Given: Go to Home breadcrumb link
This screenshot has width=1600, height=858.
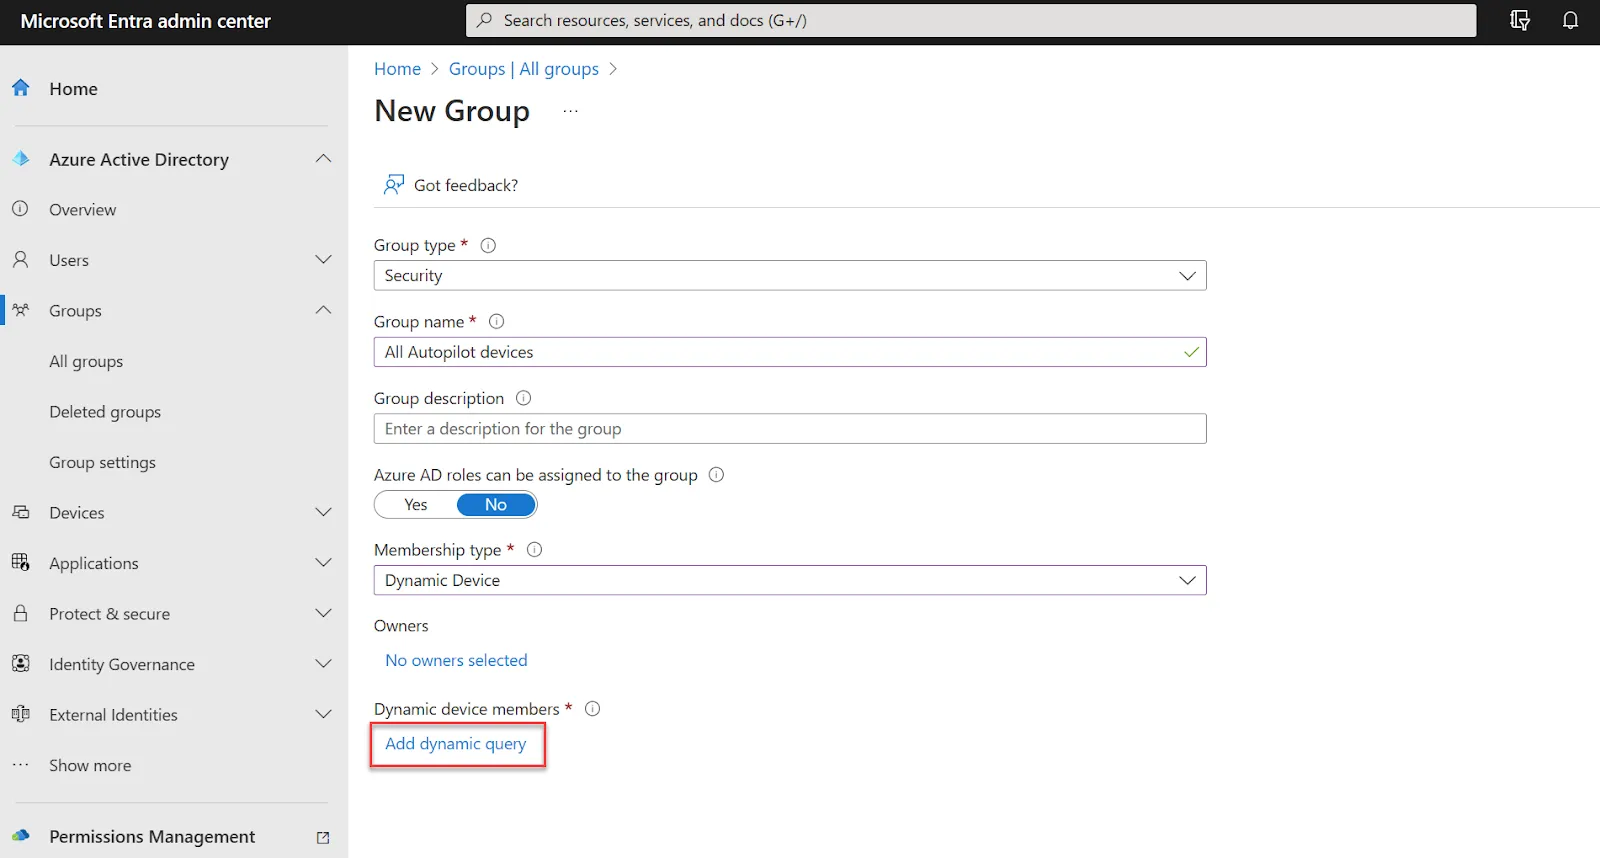Looking at the screenshot, I should tap(397, 69).
